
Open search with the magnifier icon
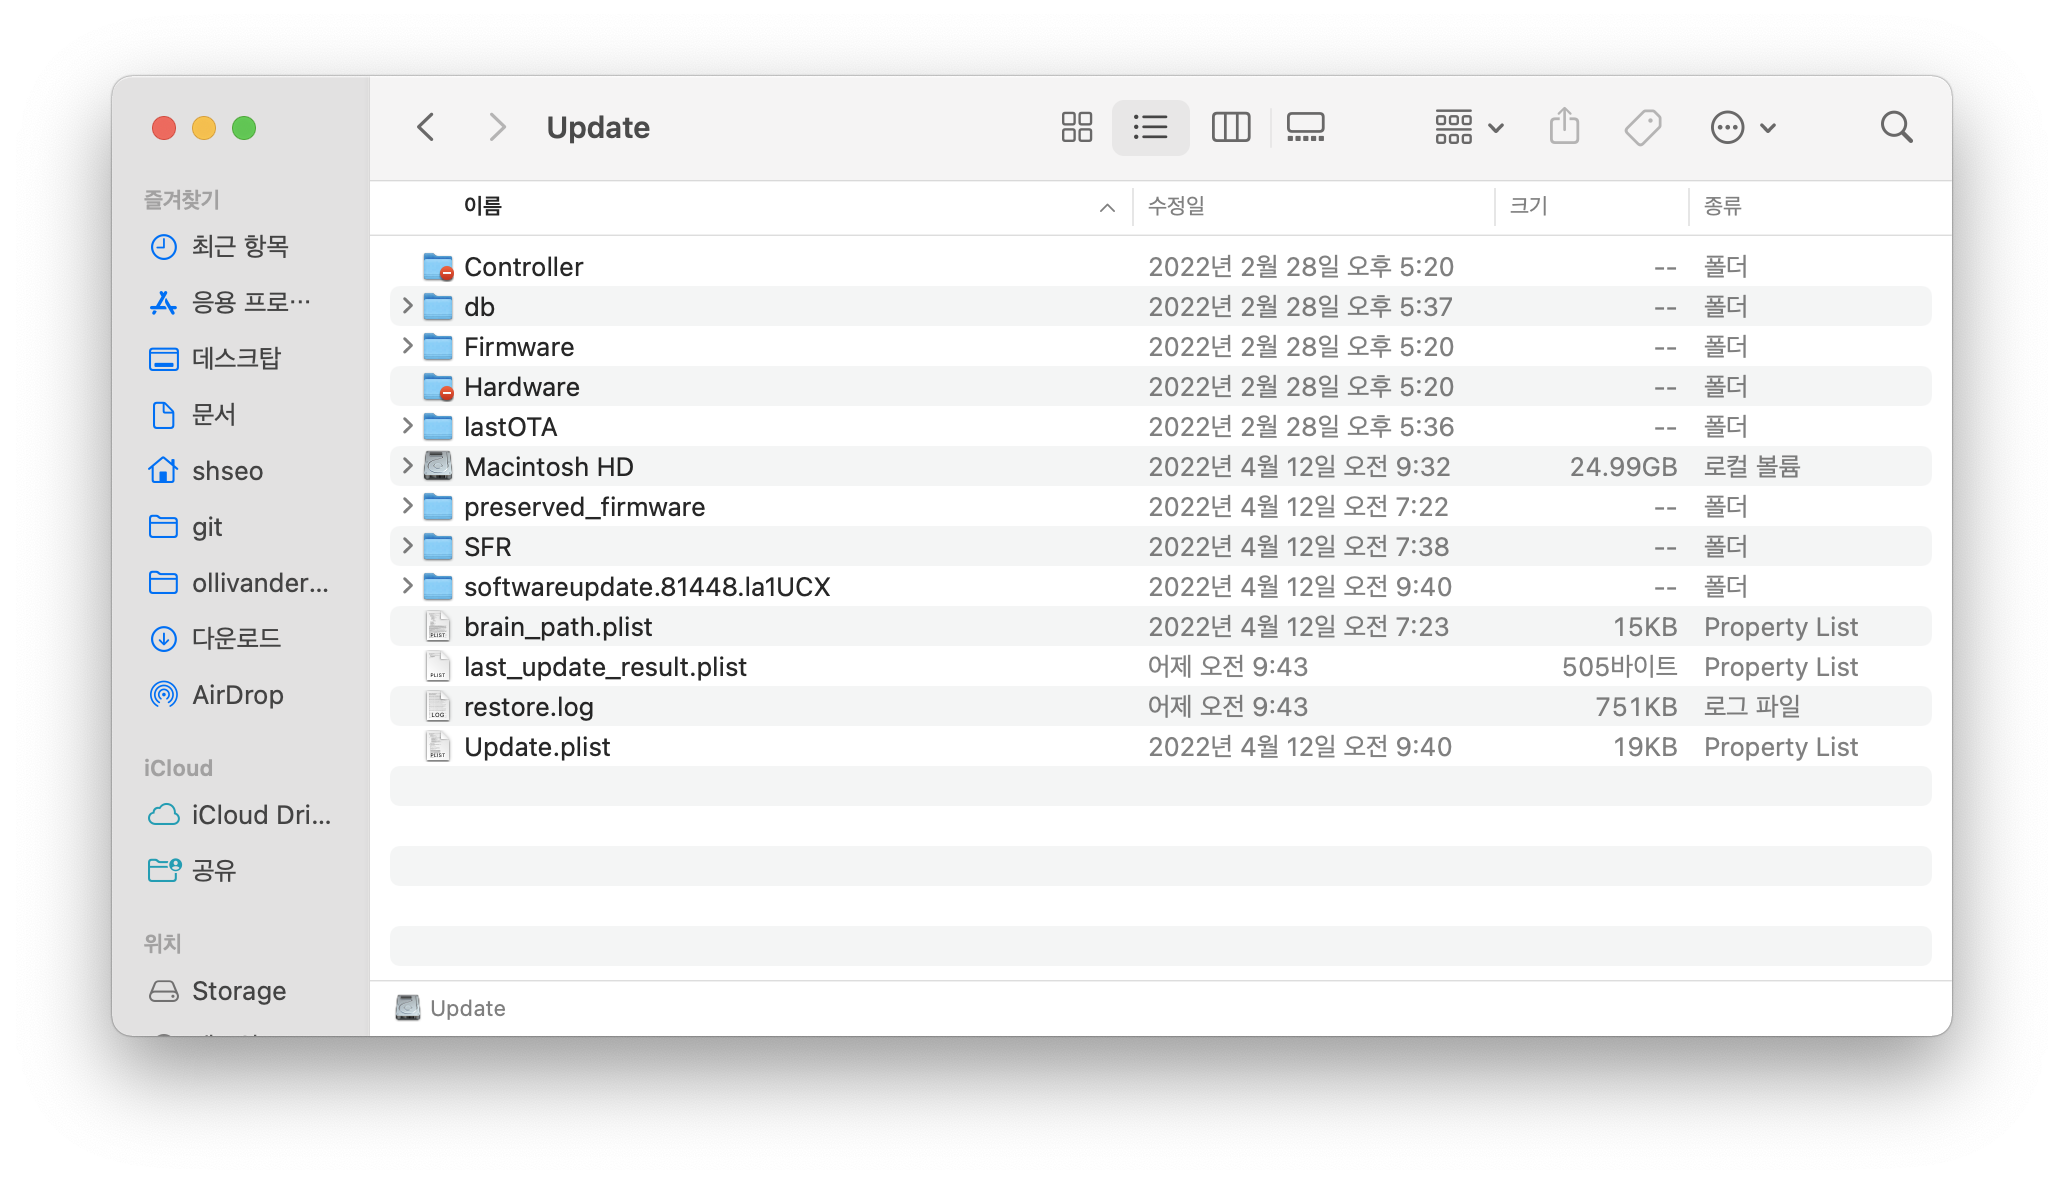point(1896,127)
